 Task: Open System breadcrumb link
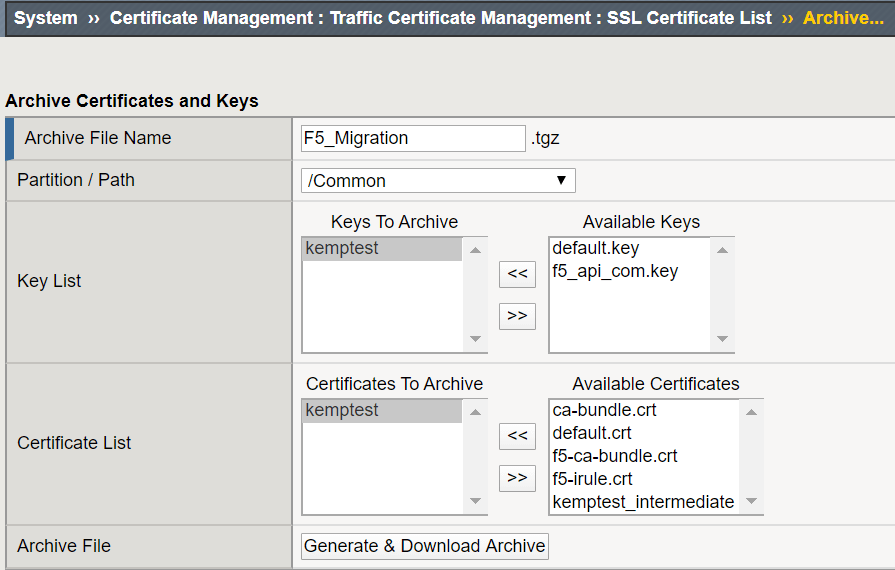tap(46, 18)
